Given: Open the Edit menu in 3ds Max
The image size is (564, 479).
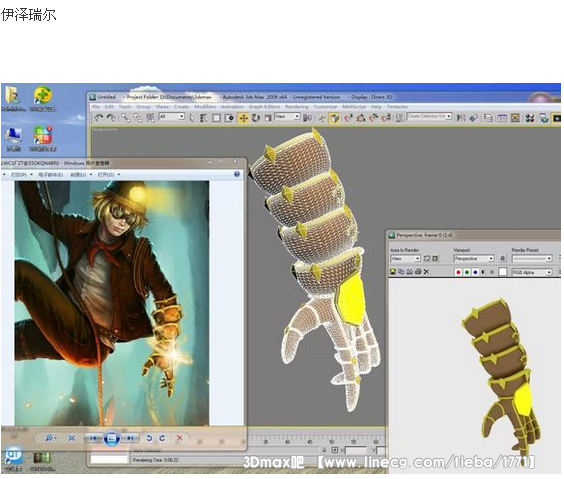Looking at the screenshot, I should click(x=109, y=107).
